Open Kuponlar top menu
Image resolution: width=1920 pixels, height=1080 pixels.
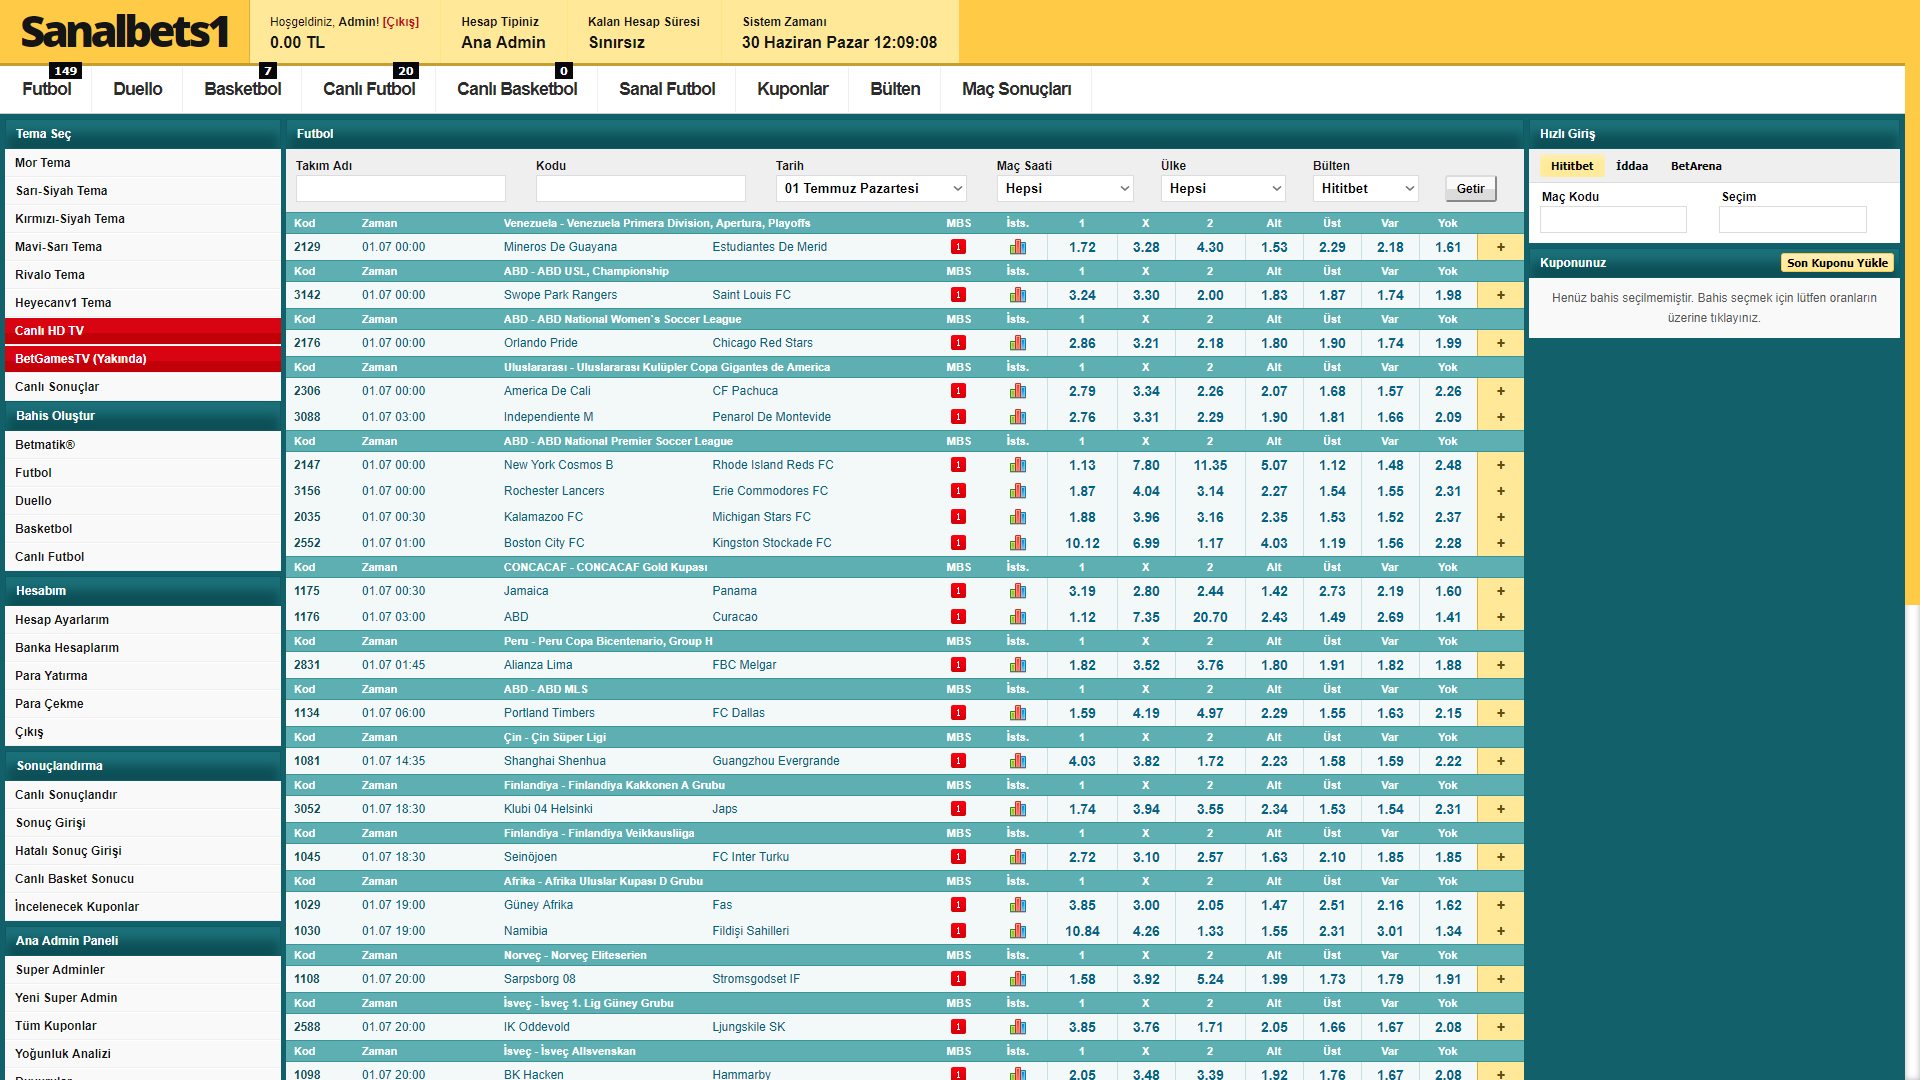pos(793,89)
